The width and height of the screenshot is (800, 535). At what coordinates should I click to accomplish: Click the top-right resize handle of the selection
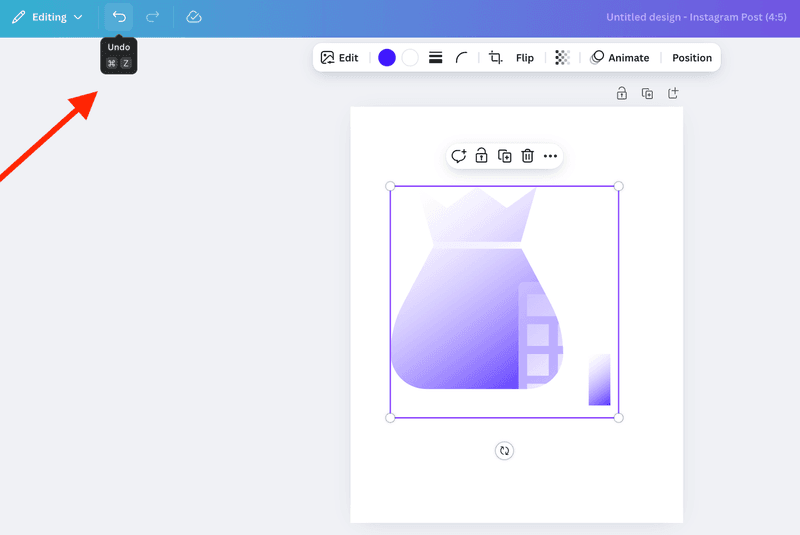pyautogui.click(x=618, y=186)
